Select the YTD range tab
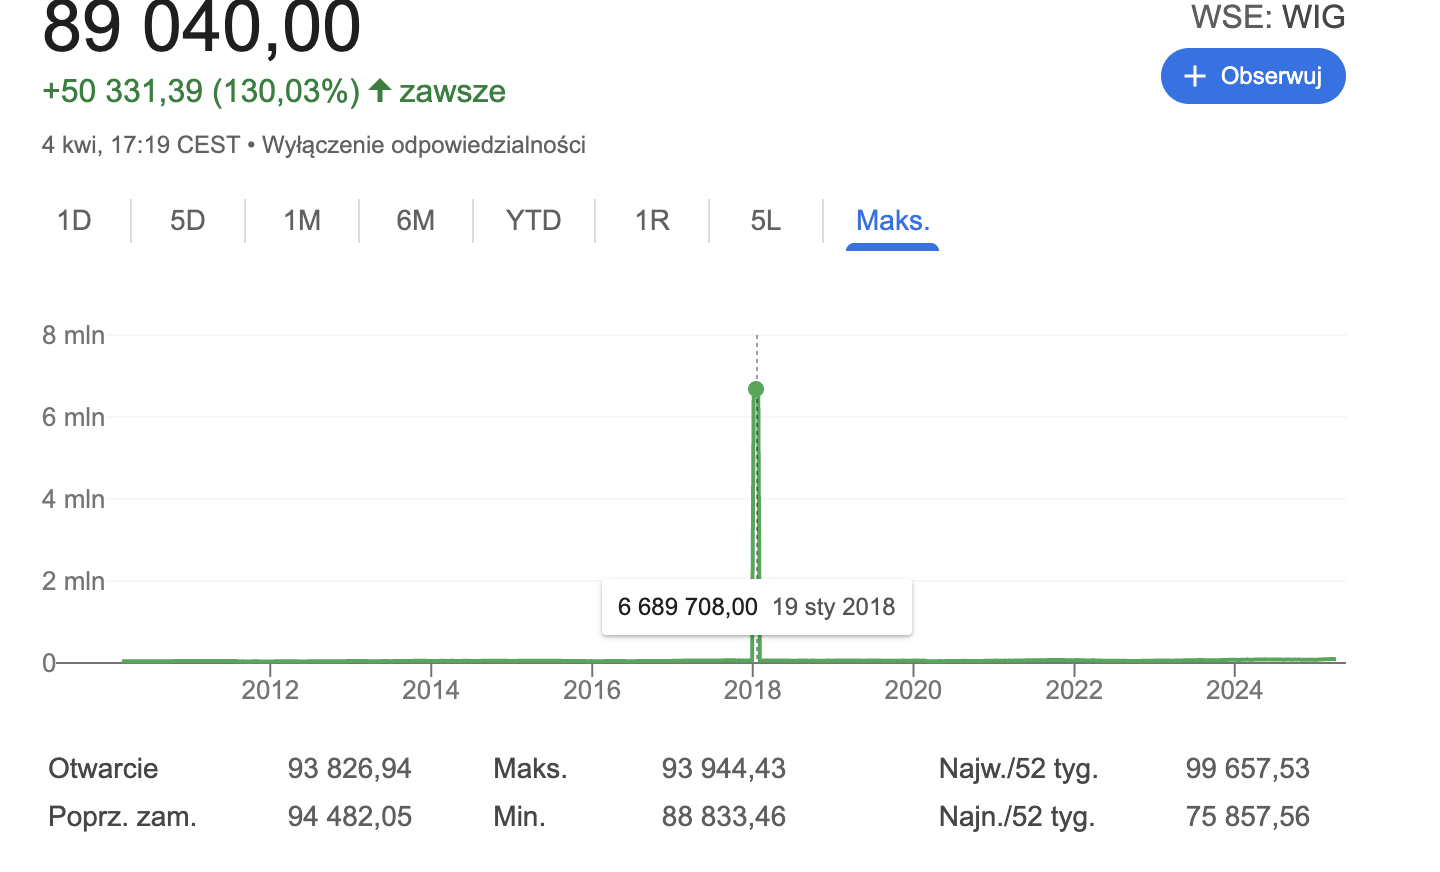 (x=533, y=220)
